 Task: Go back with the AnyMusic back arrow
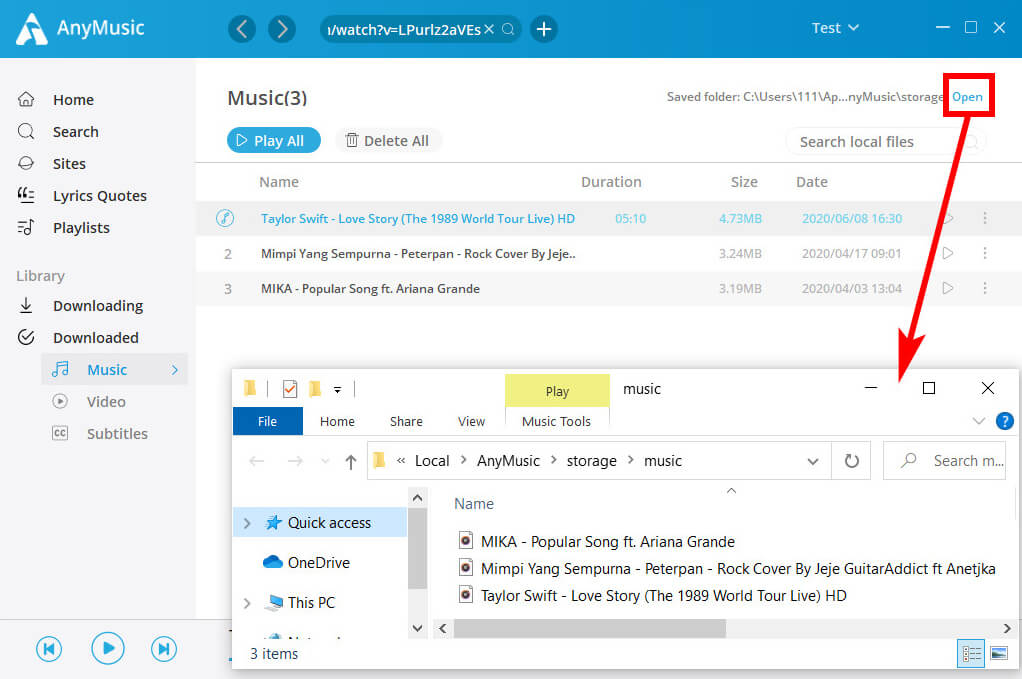[242, 29]
